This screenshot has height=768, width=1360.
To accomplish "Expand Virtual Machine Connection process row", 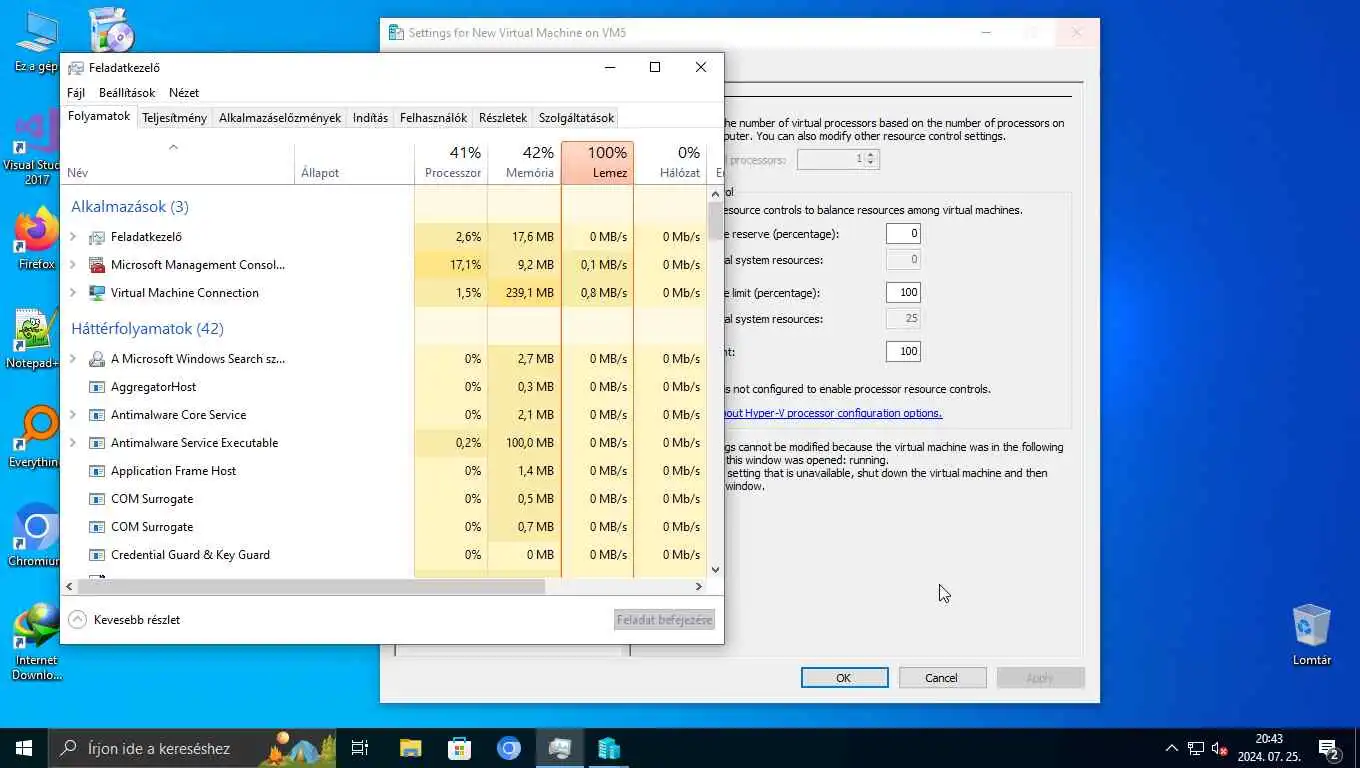I will point(73,293).
